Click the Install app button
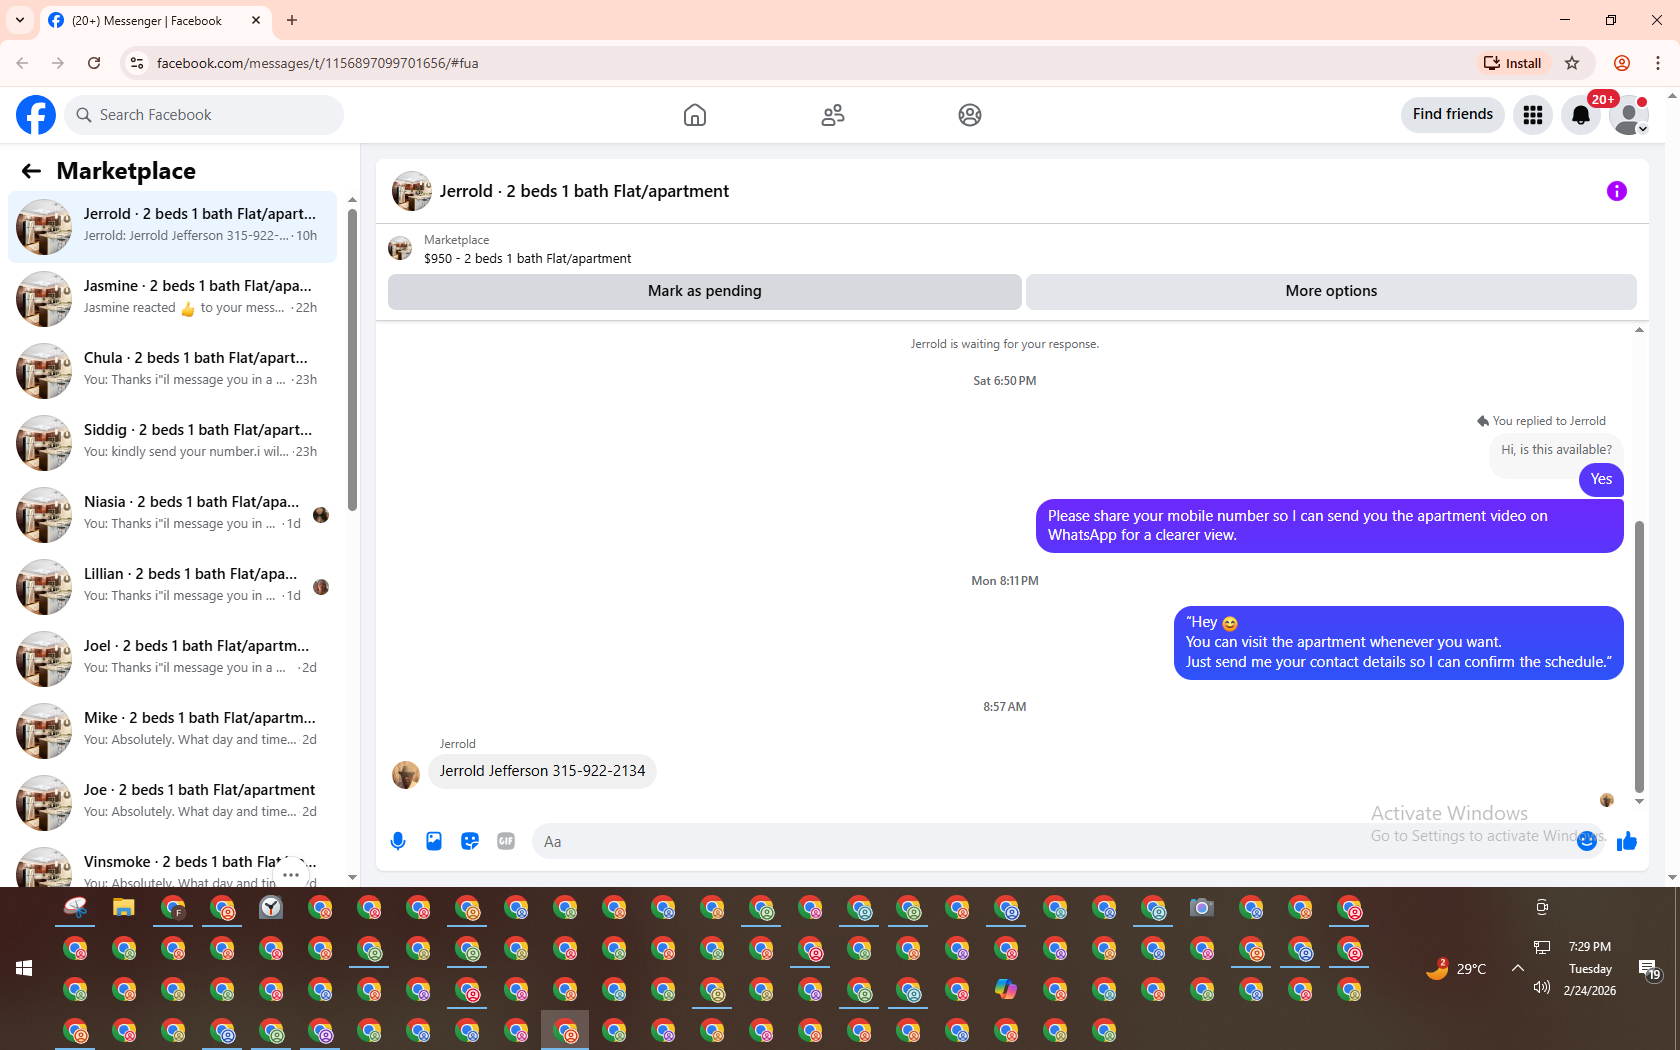Screen dimensions: 1680x1050 click(1512, 63)
